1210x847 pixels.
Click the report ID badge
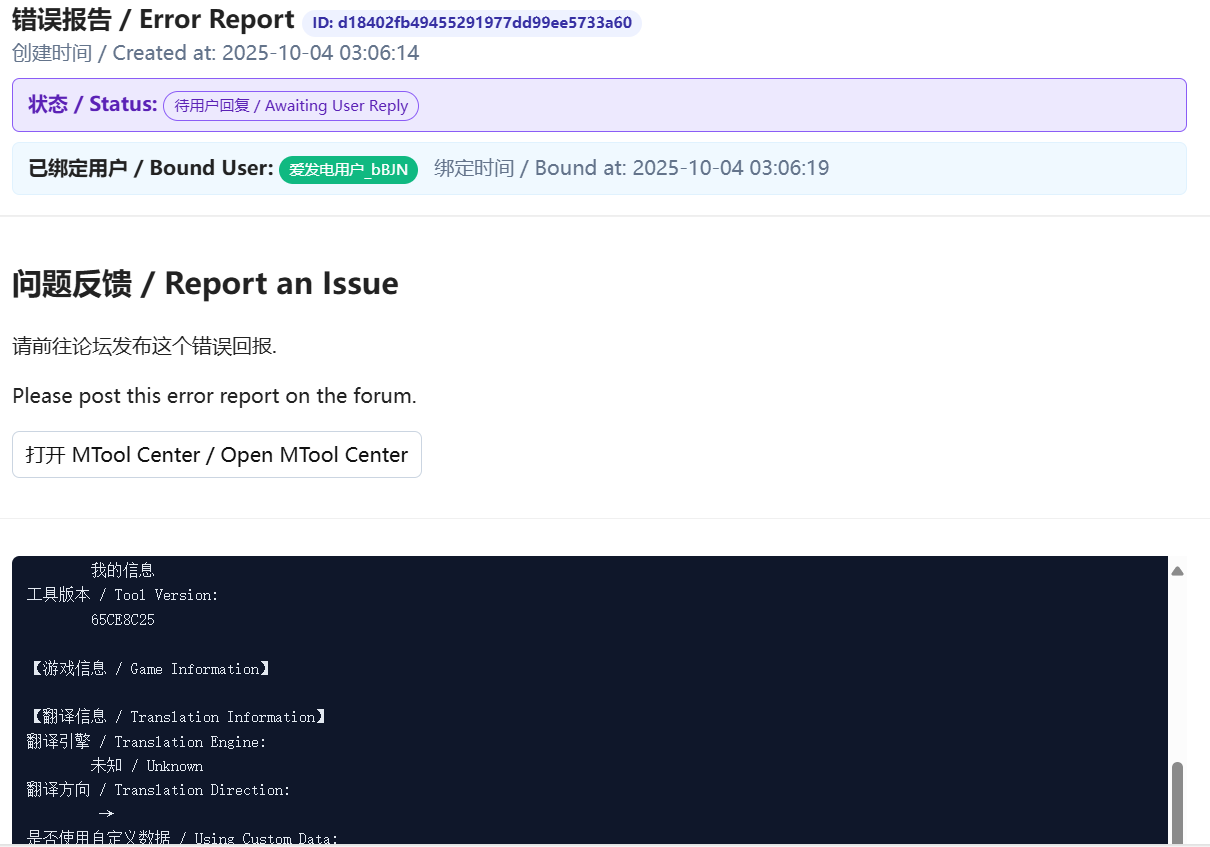[x=471, y=23]
